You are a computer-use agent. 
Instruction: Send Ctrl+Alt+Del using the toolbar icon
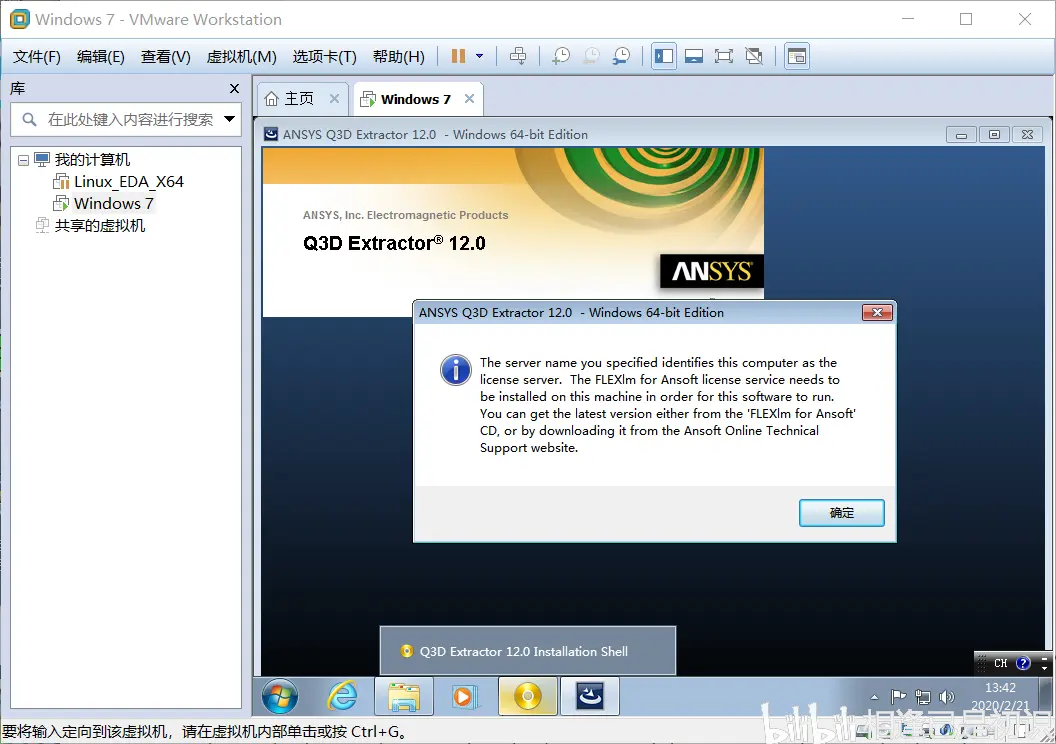(x=518, y=57)
